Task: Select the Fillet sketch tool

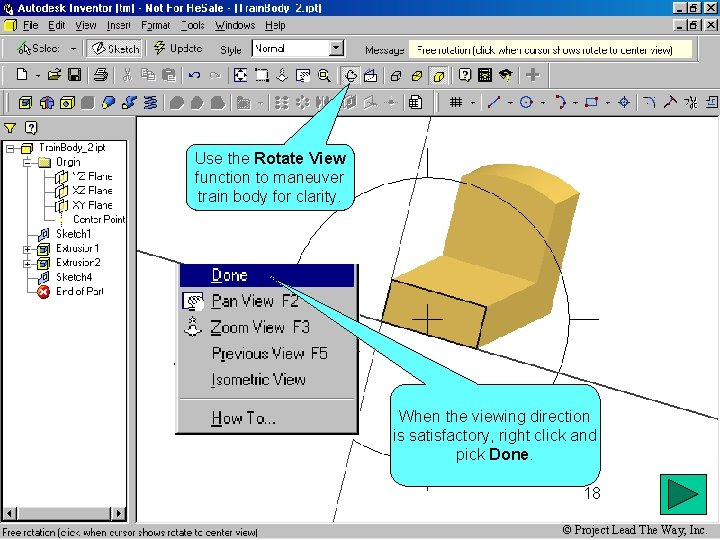Action: [x=649, y=102]
